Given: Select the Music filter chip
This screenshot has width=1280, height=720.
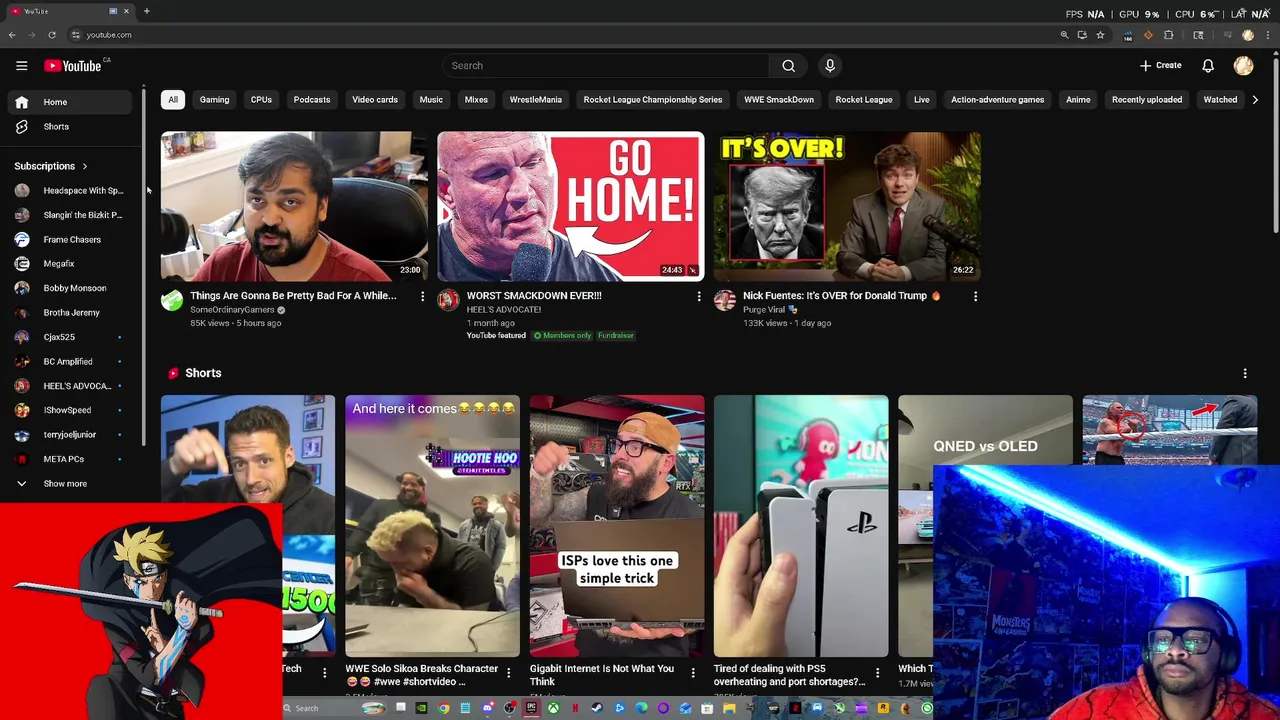Looking at the screenshot, I should 431,99.
